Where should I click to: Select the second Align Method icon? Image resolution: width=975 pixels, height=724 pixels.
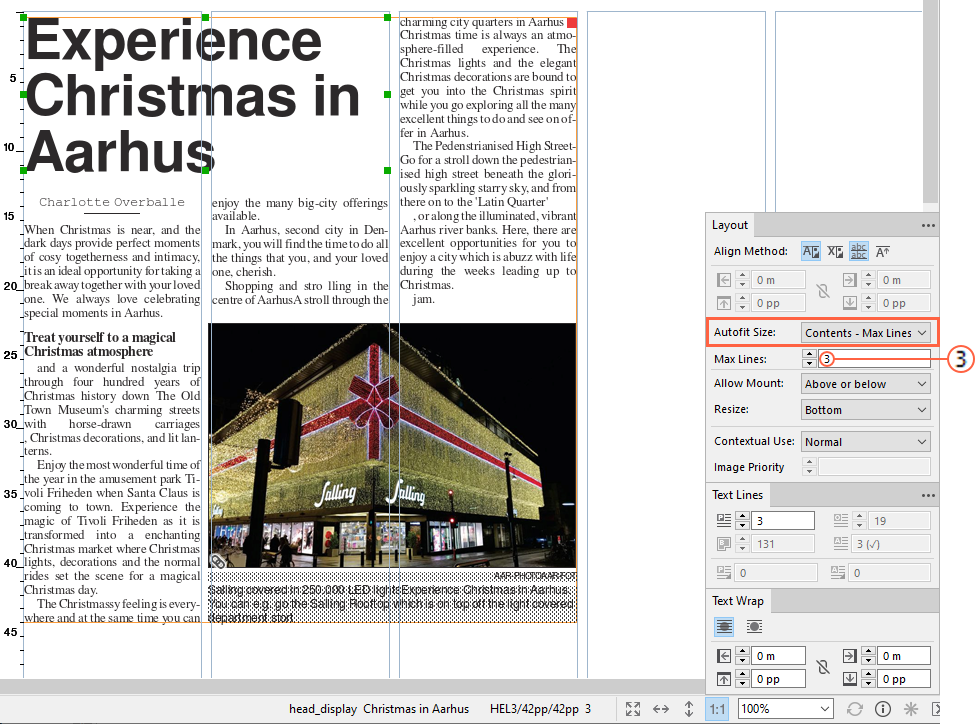[835, 252]
